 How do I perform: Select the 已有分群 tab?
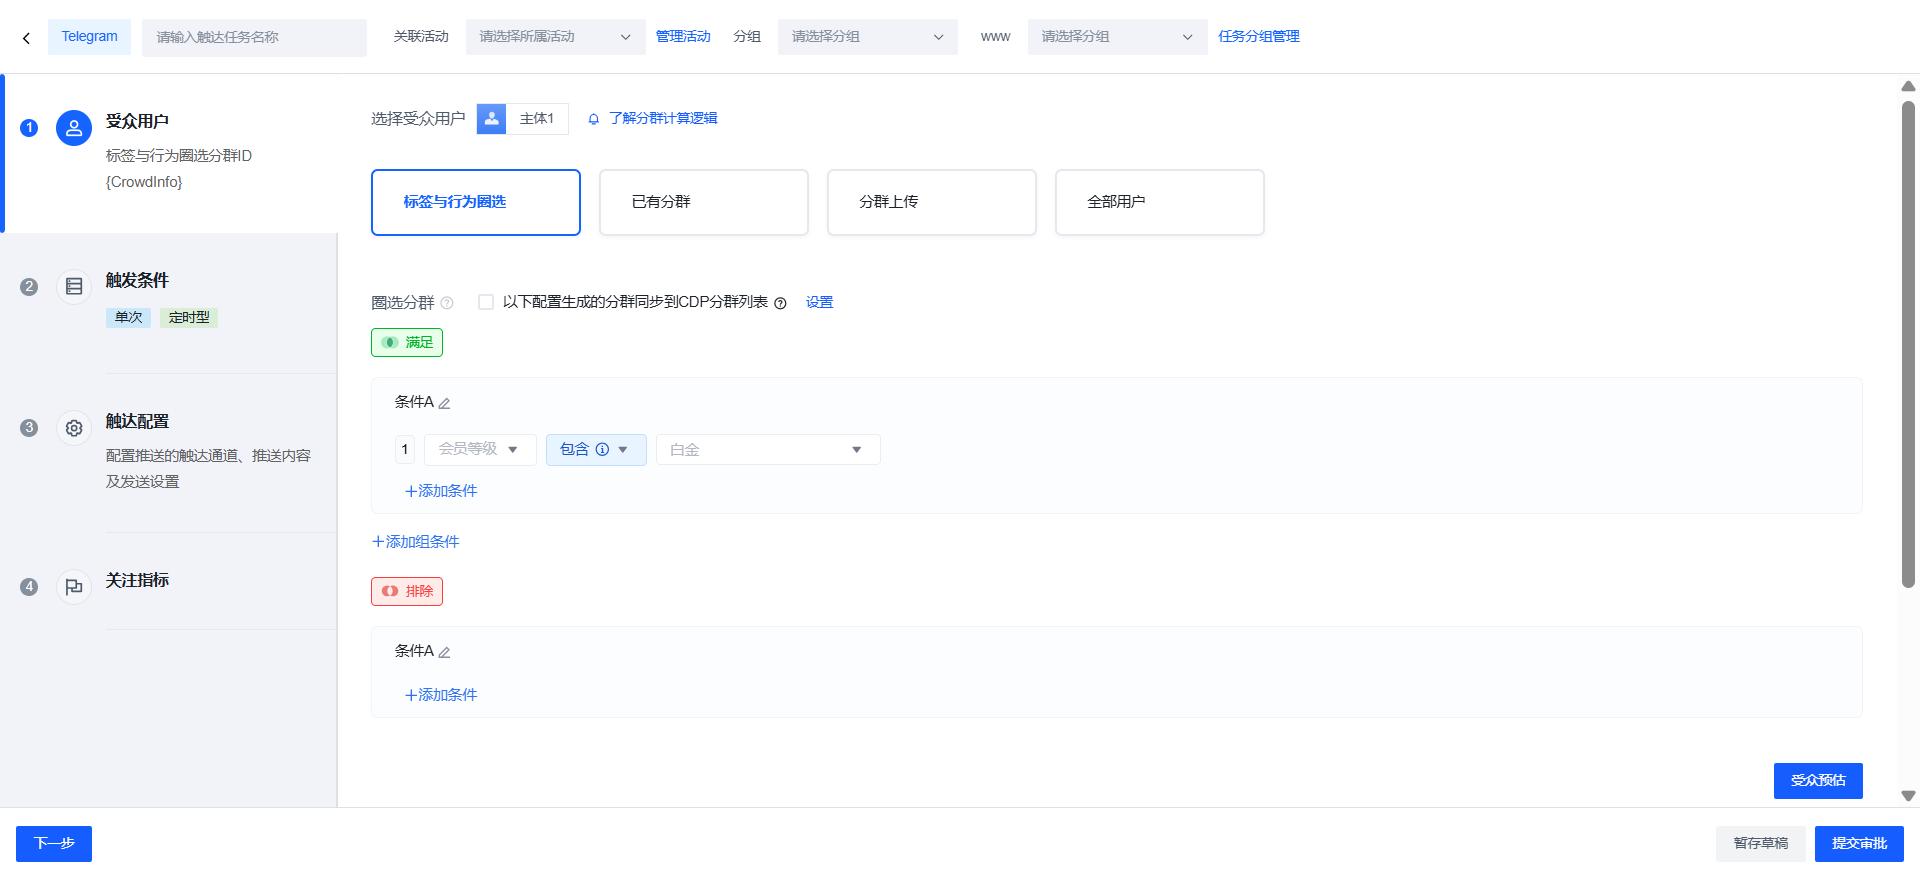click(703, 202)
